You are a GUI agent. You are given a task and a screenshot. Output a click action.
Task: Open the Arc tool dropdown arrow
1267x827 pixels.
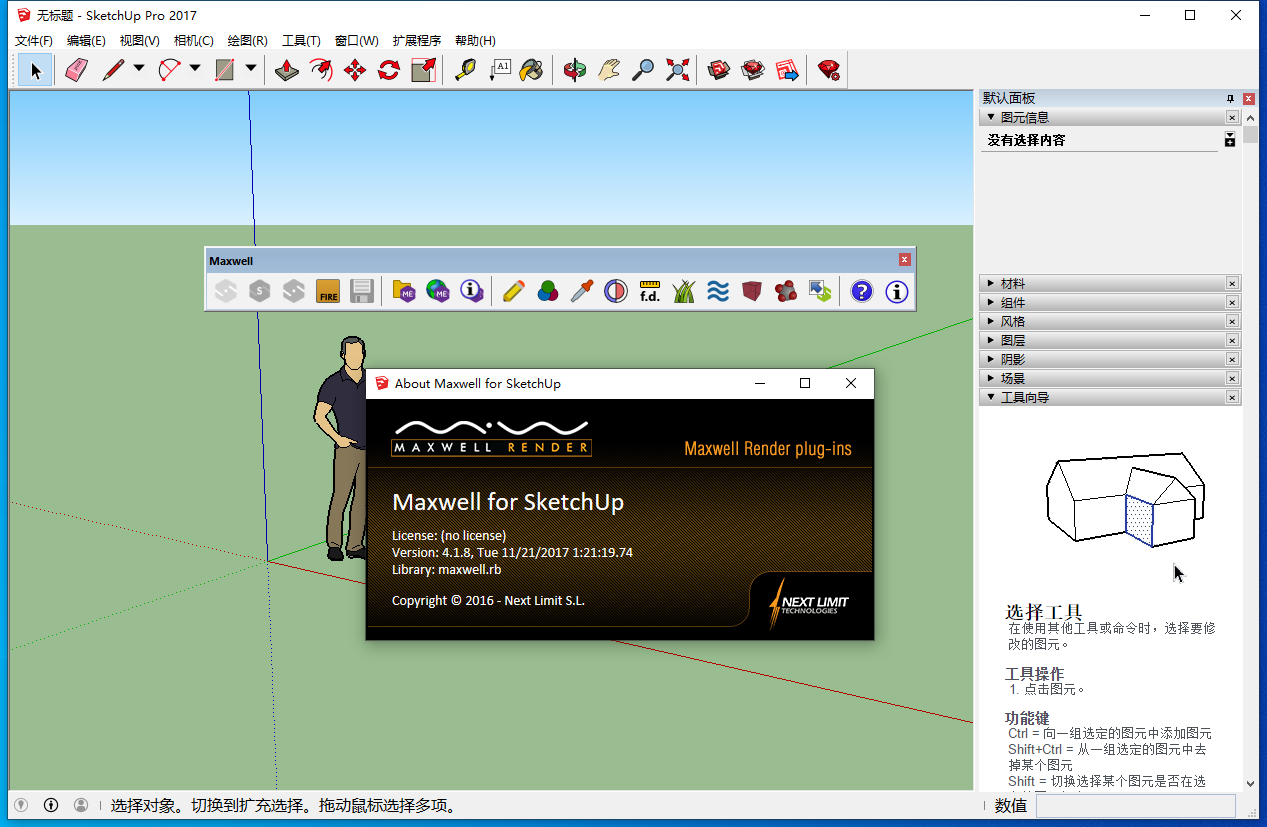pos(194,70)
